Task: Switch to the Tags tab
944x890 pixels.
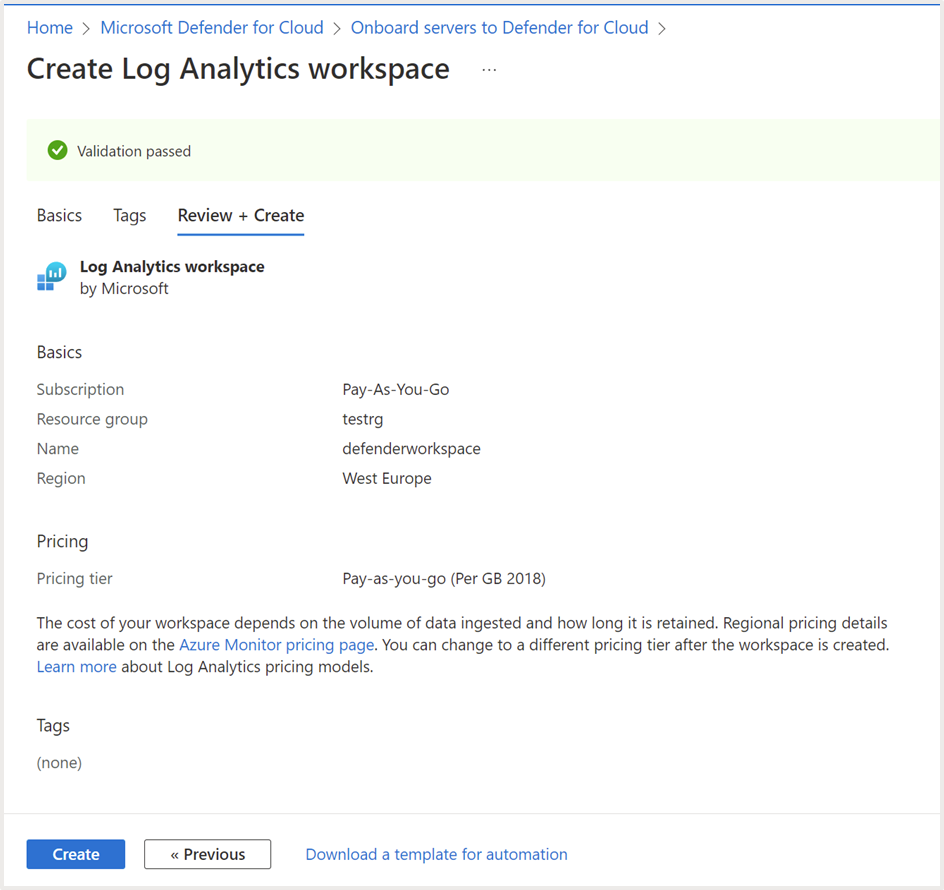Action: [x=130, y=215]
